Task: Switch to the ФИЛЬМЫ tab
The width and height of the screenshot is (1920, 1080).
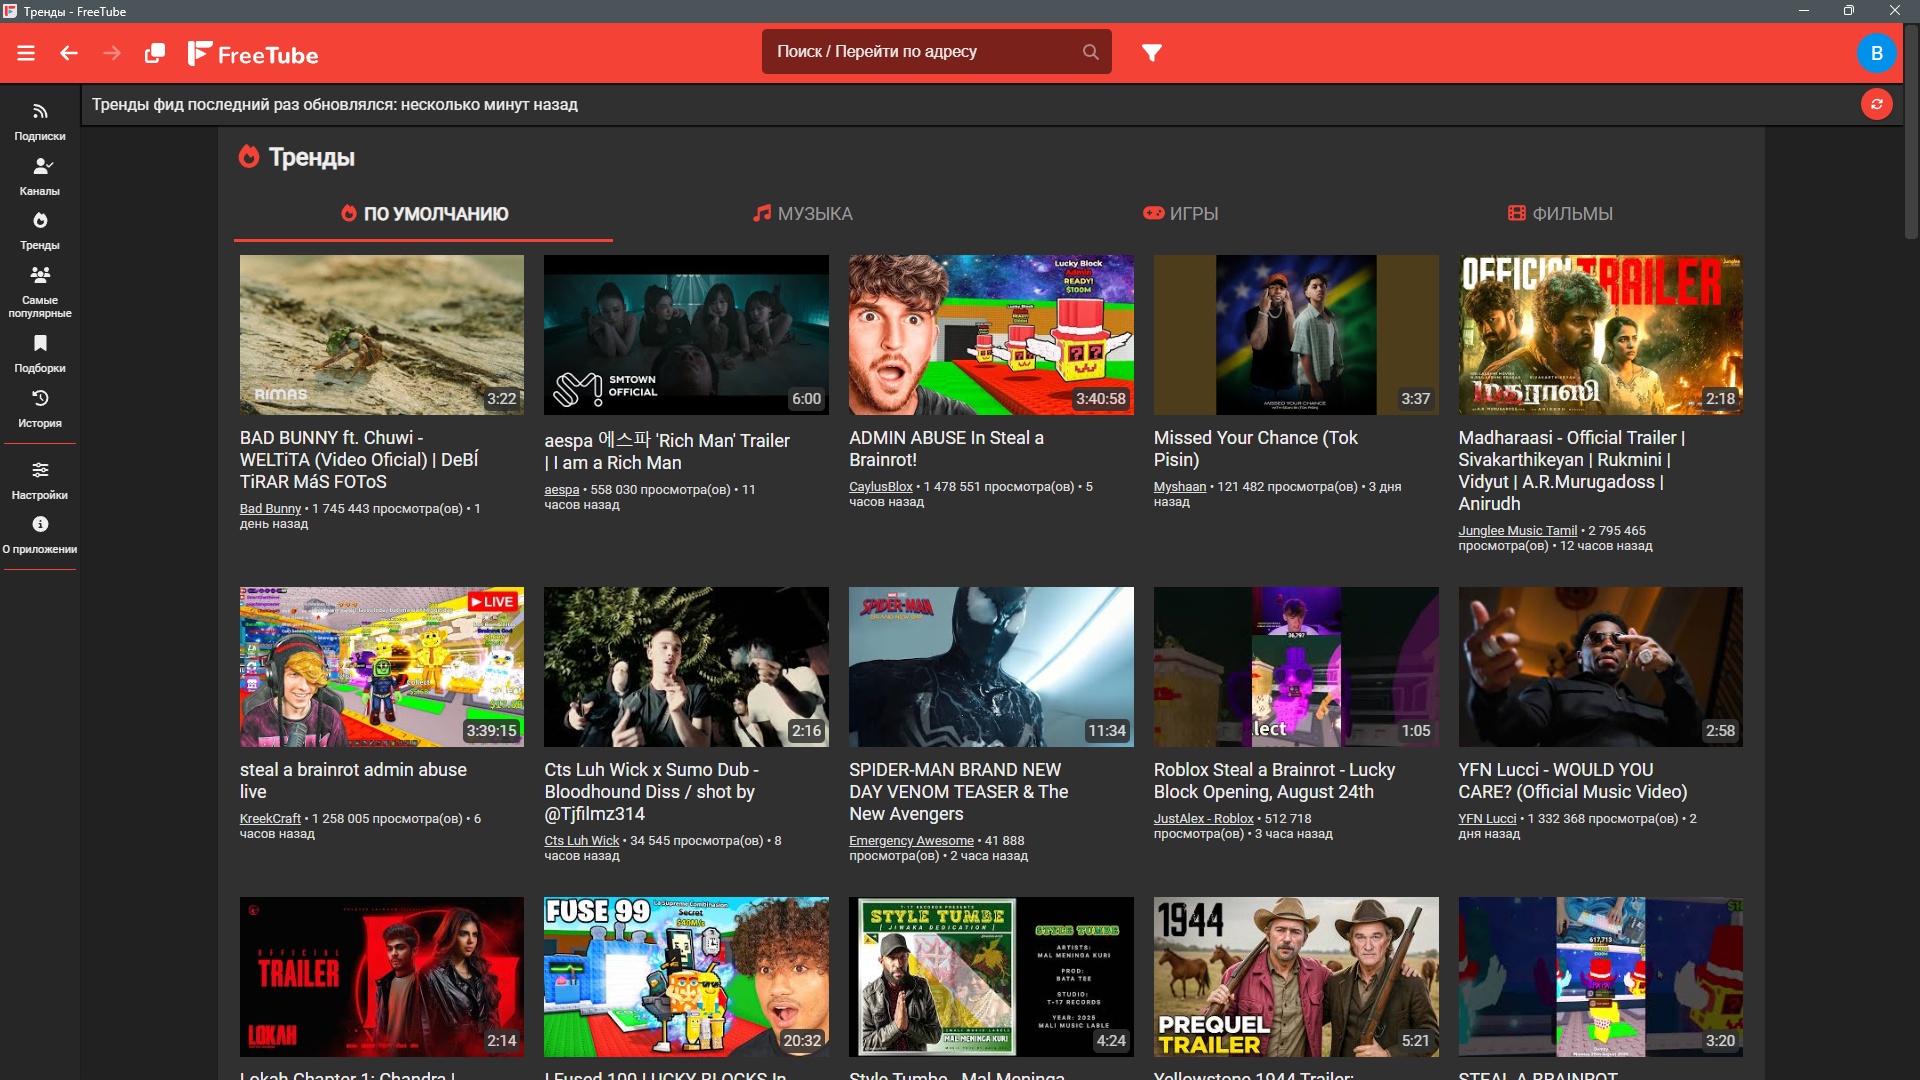Action: tap(1559, 214)
